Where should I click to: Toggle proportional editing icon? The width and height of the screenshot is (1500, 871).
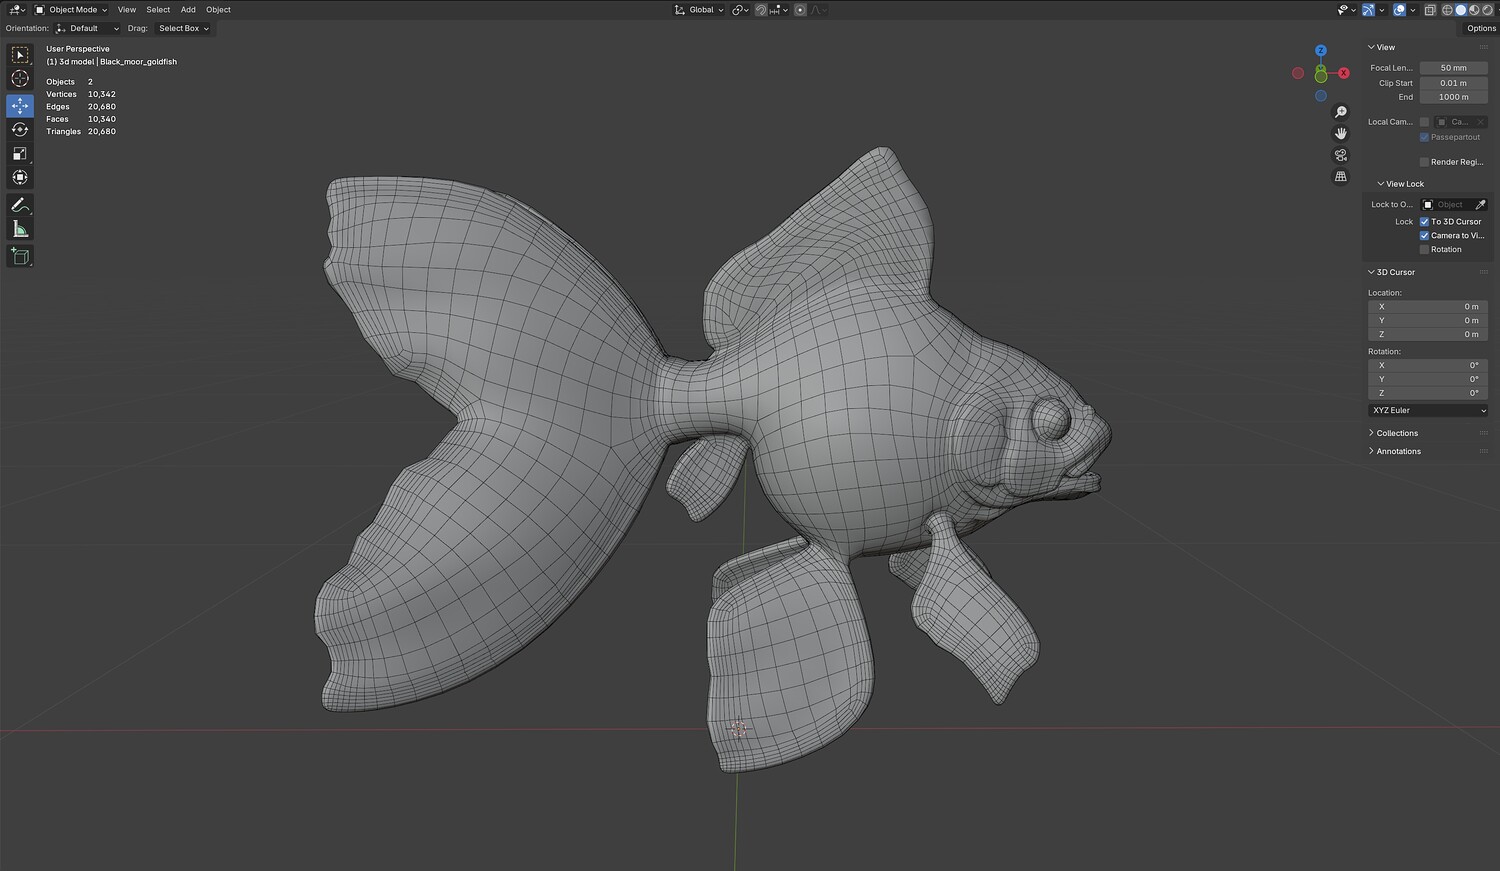coord(800,10)
